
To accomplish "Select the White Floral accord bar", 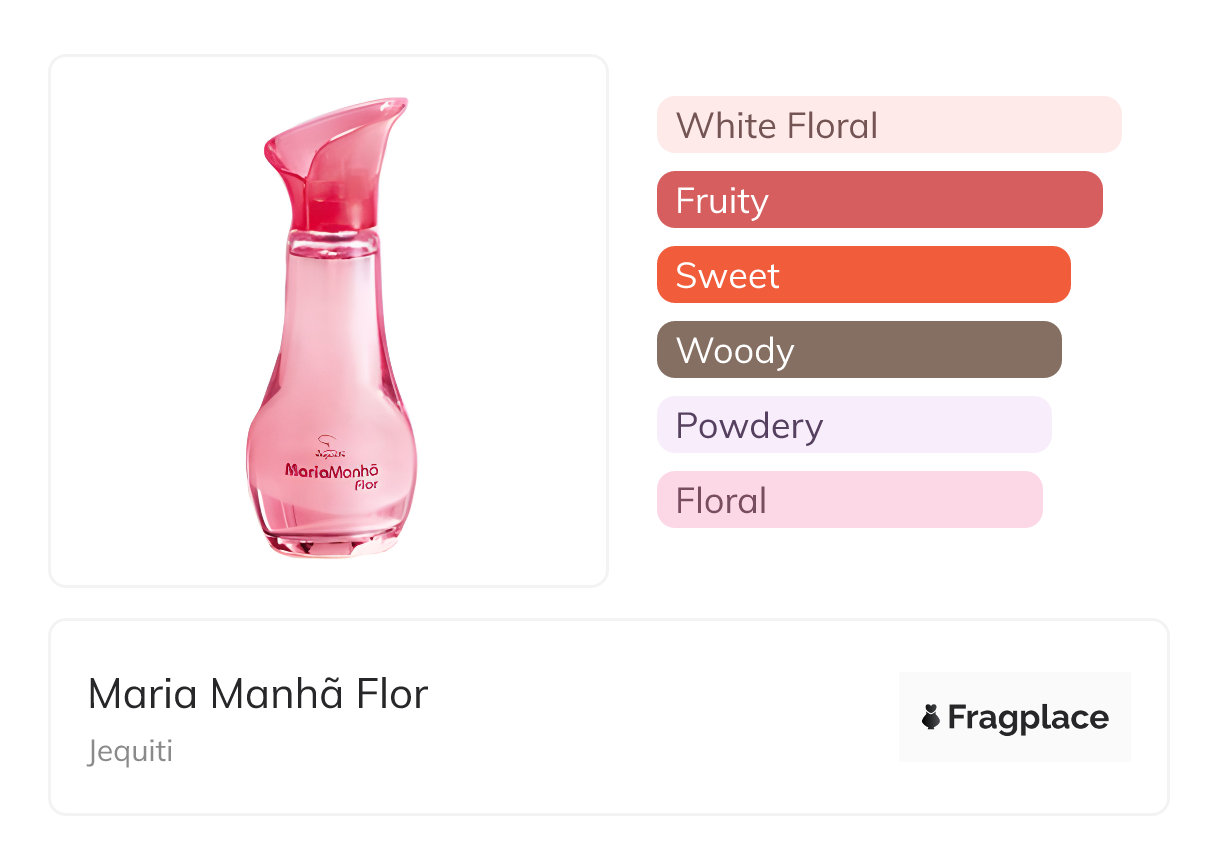I will 888,125.
